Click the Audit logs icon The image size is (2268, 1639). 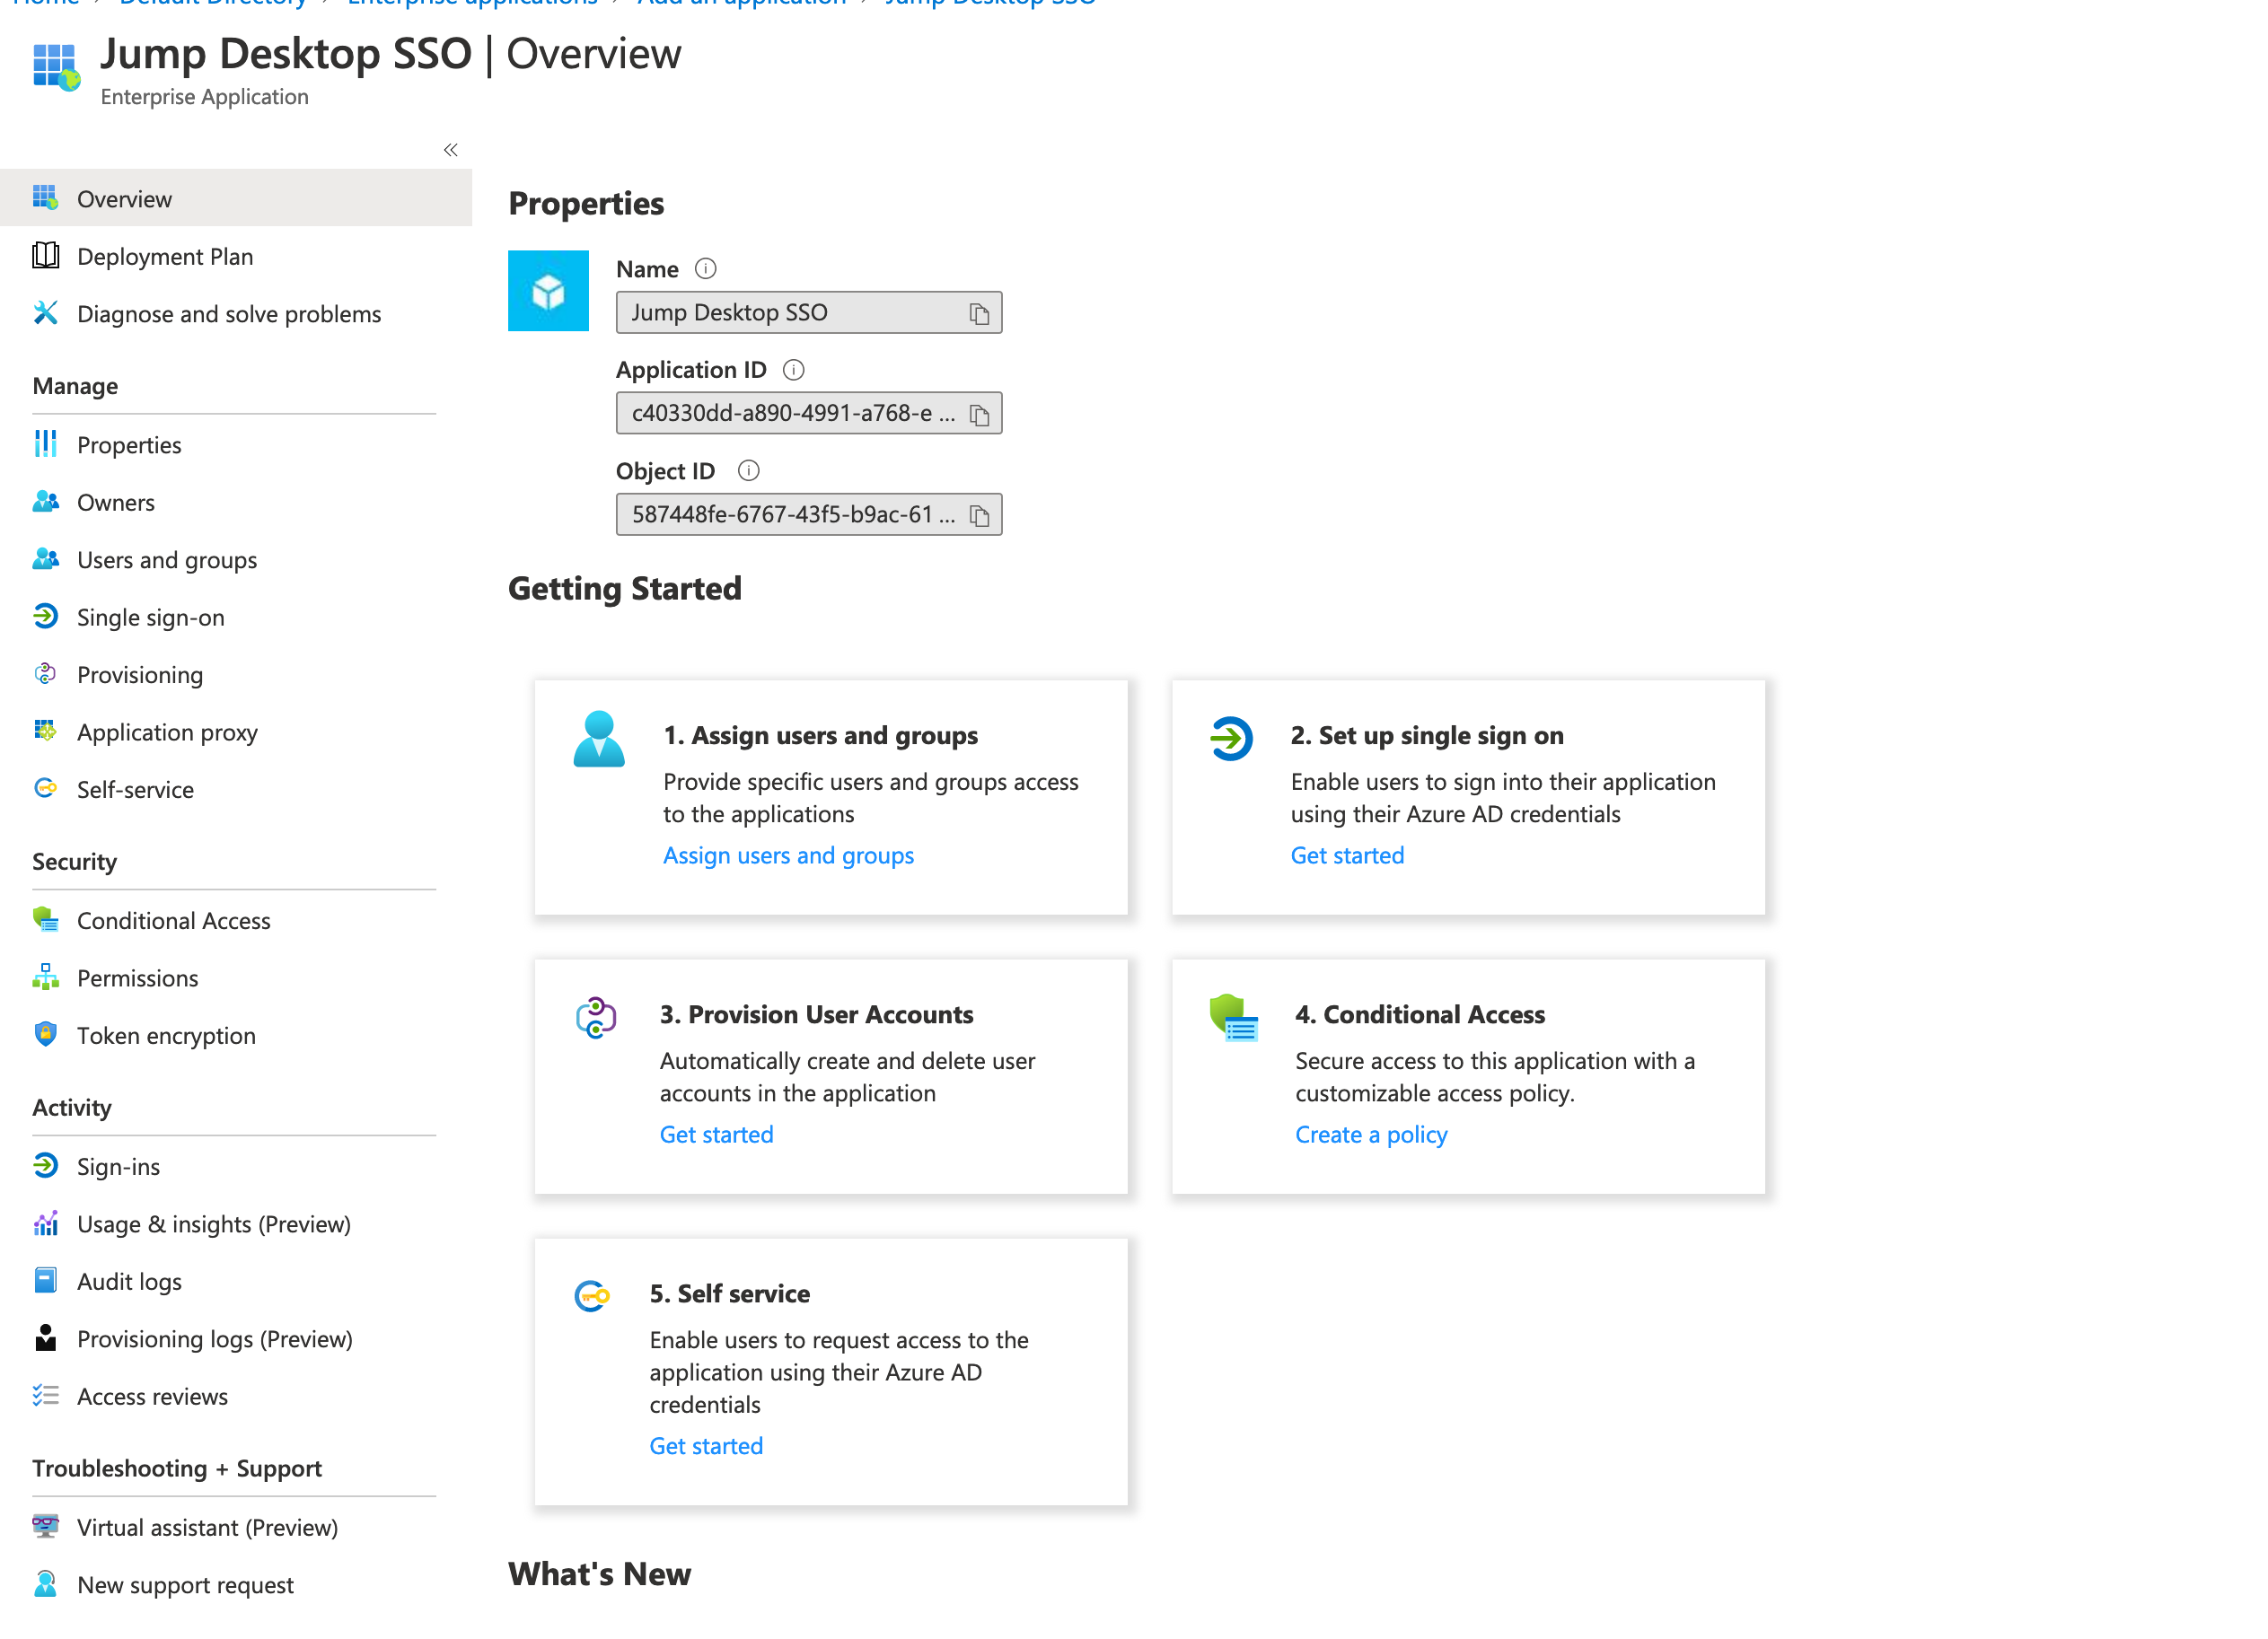[x=45, y=1281]
